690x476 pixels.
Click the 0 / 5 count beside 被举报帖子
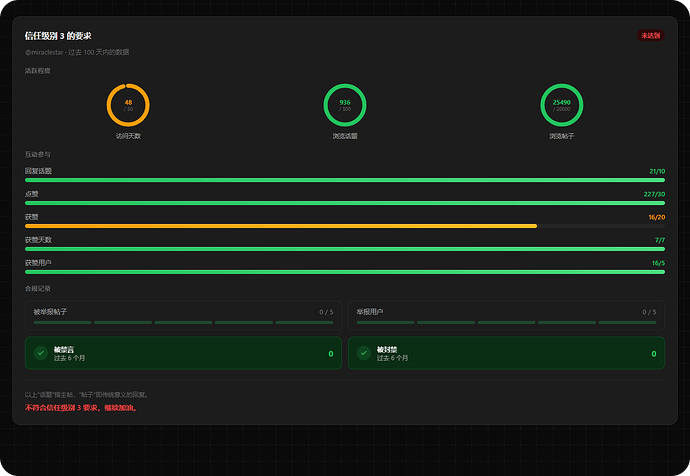coord(326,312)
